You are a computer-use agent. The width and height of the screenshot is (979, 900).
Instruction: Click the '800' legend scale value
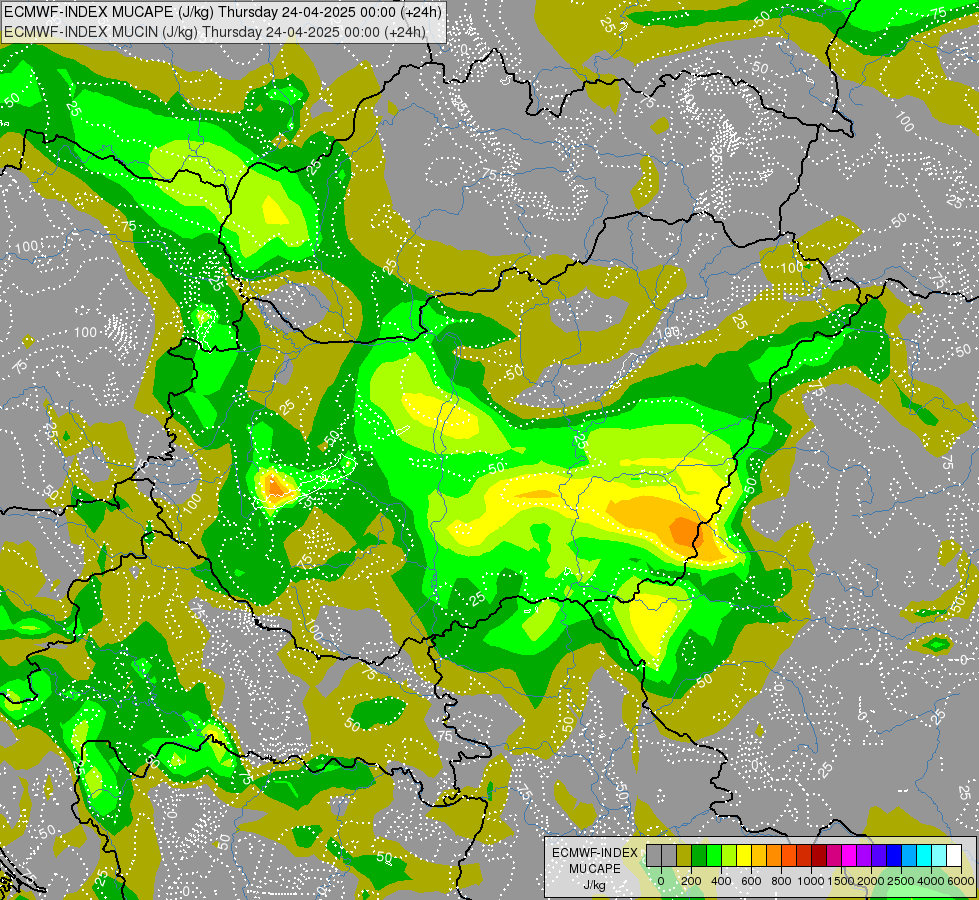781,881
